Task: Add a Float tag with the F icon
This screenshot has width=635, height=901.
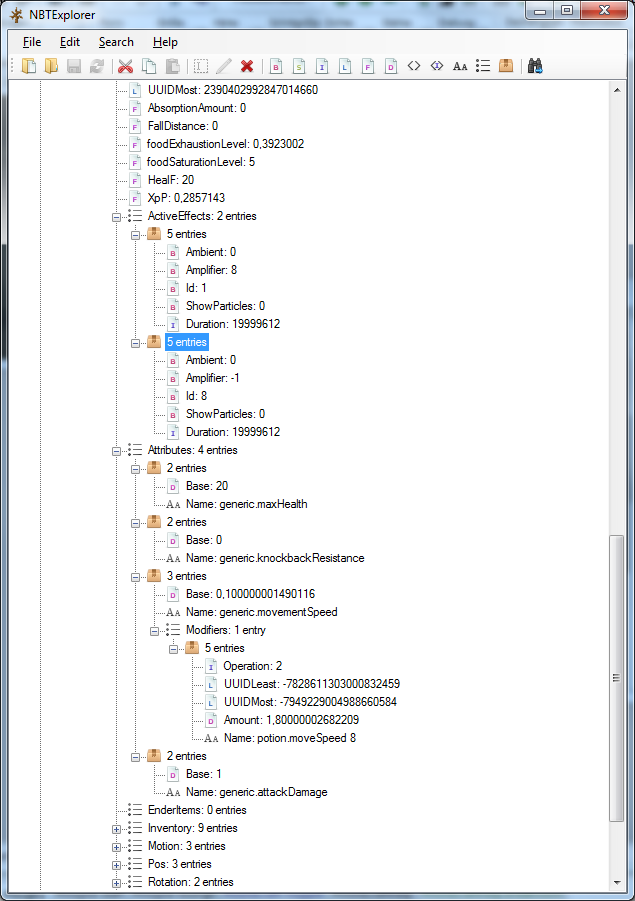Action: [x=368, y=66]
